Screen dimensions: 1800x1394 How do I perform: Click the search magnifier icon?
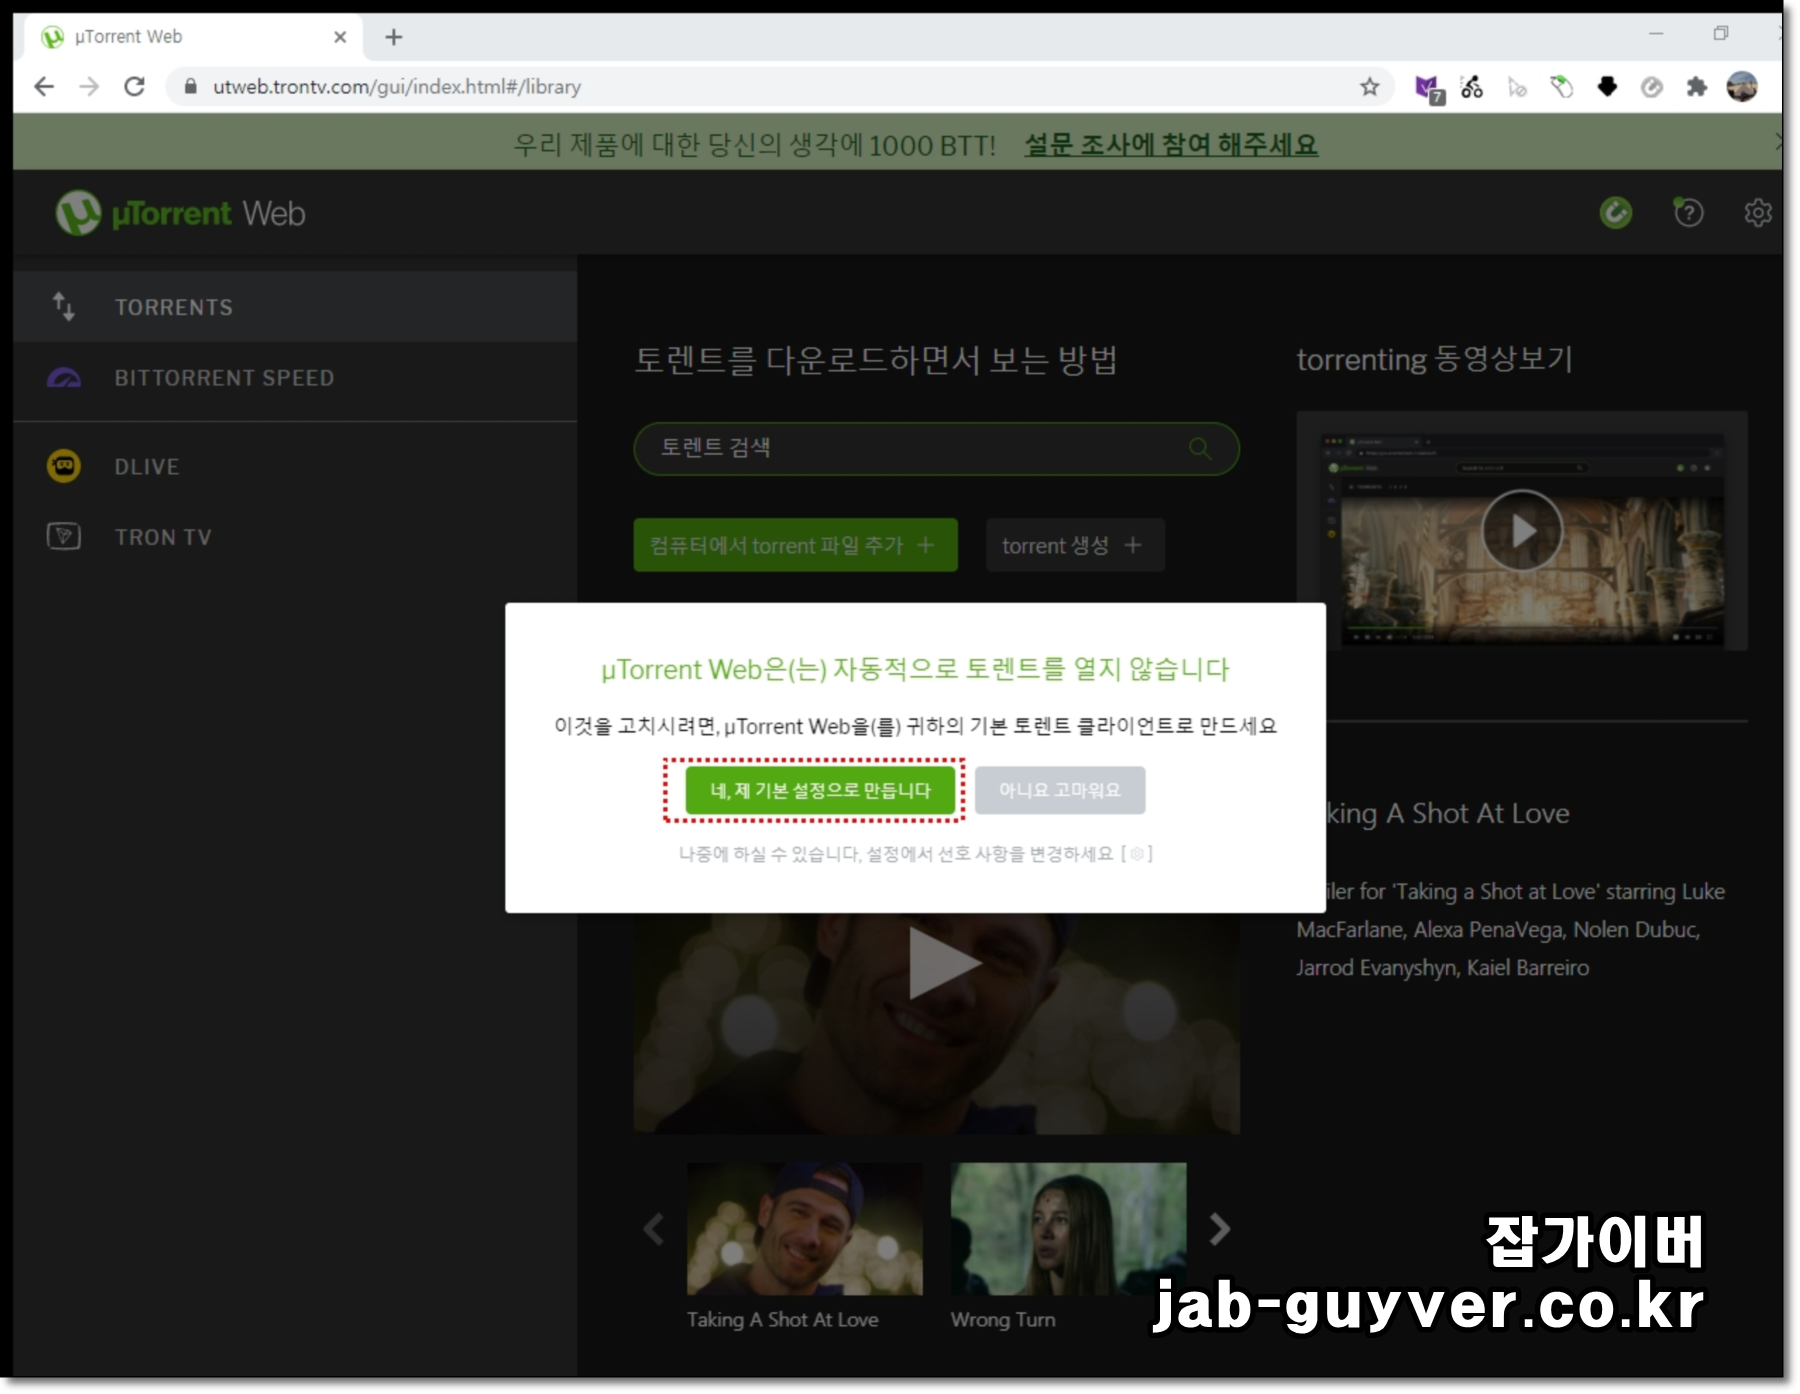click(1200, 448)
